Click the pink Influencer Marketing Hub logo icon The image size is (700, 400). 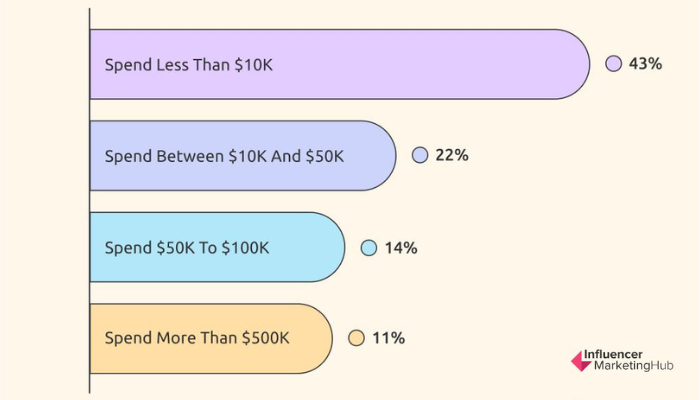[x=582, y=361]
